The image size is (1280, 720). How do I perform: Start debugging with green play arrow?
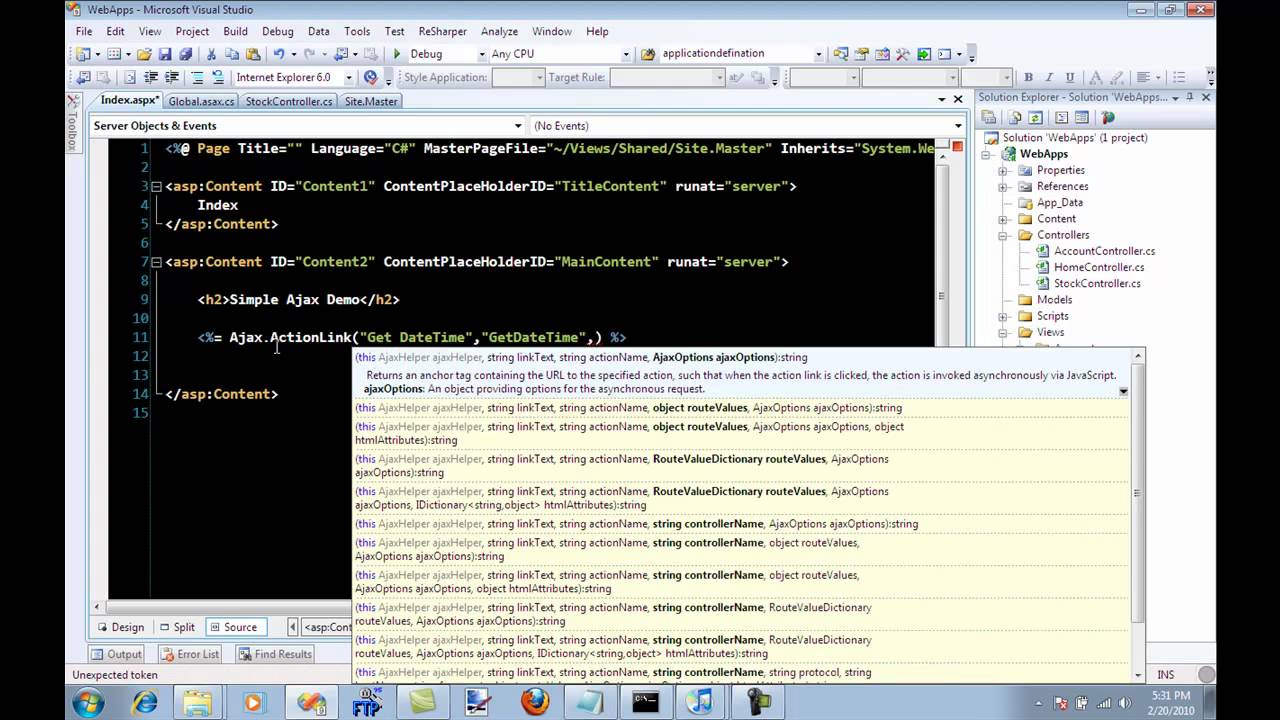[x=397, y=54]
